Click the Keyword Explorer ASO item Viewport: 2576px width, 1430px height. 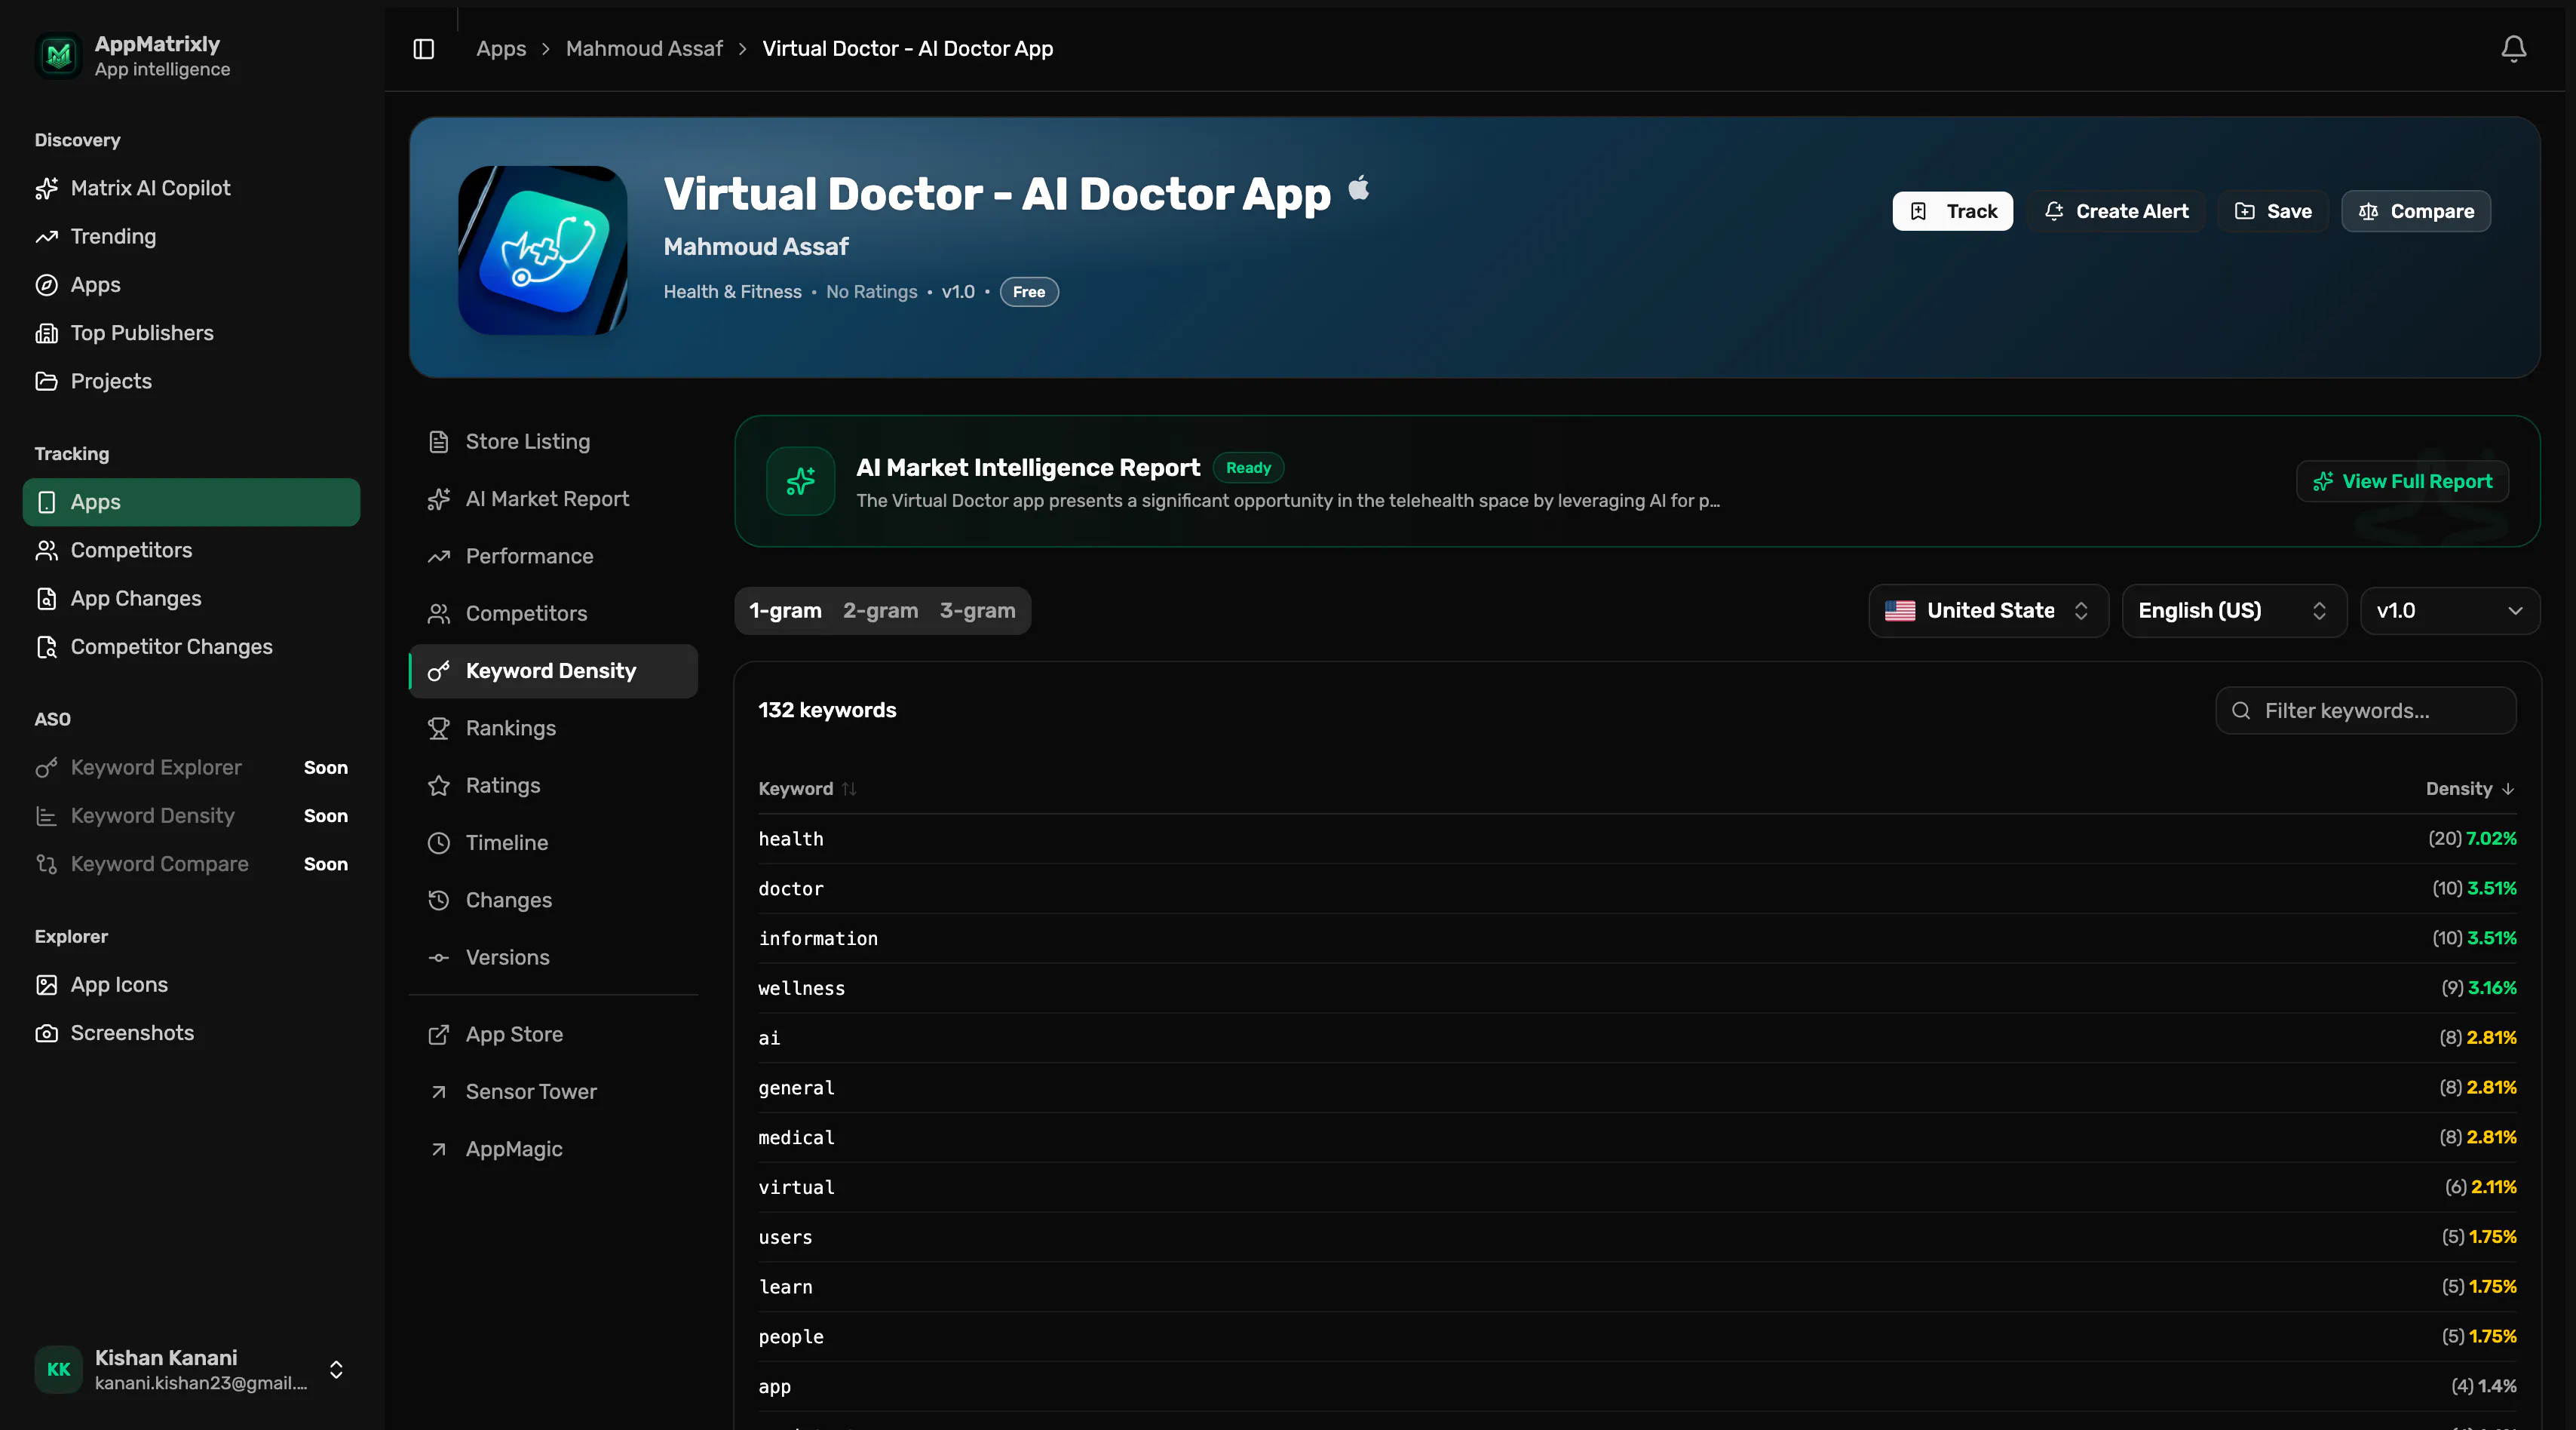pos(191,768)
